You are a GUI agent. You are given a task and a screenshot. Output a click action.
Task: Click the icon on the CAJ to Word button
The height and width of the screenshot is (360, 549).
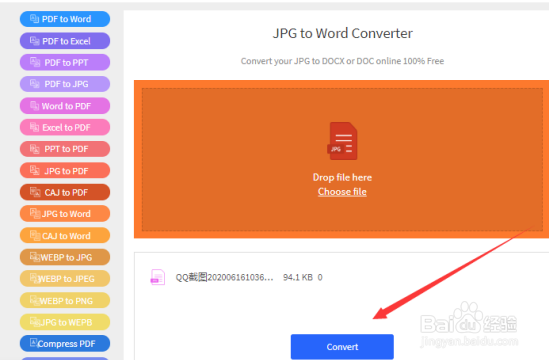(35, 235)
